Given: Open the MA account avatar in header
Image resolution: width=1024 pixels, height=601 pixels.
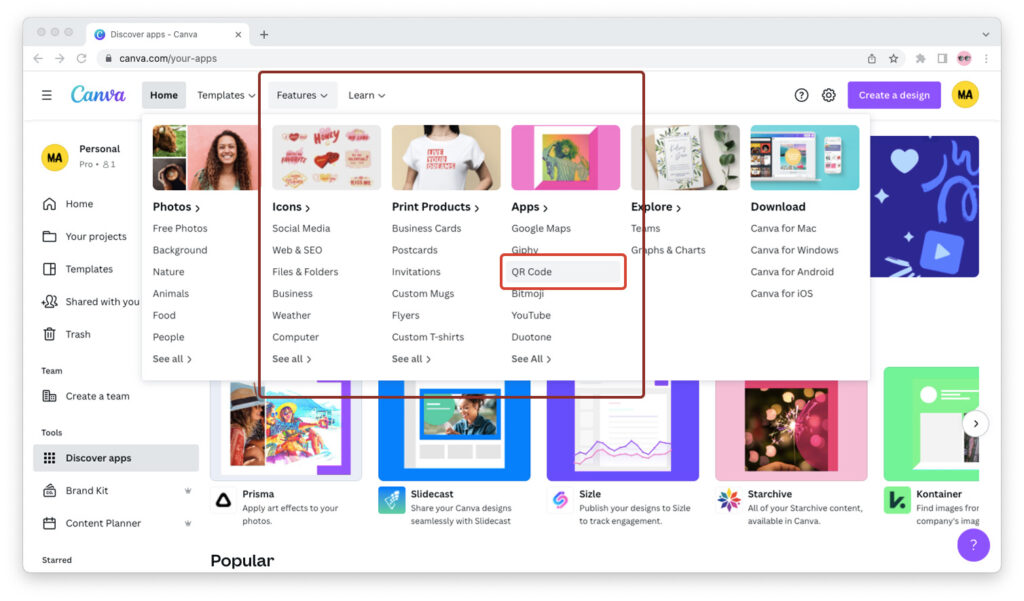Looking at the screenshot, I should point(965,95).
